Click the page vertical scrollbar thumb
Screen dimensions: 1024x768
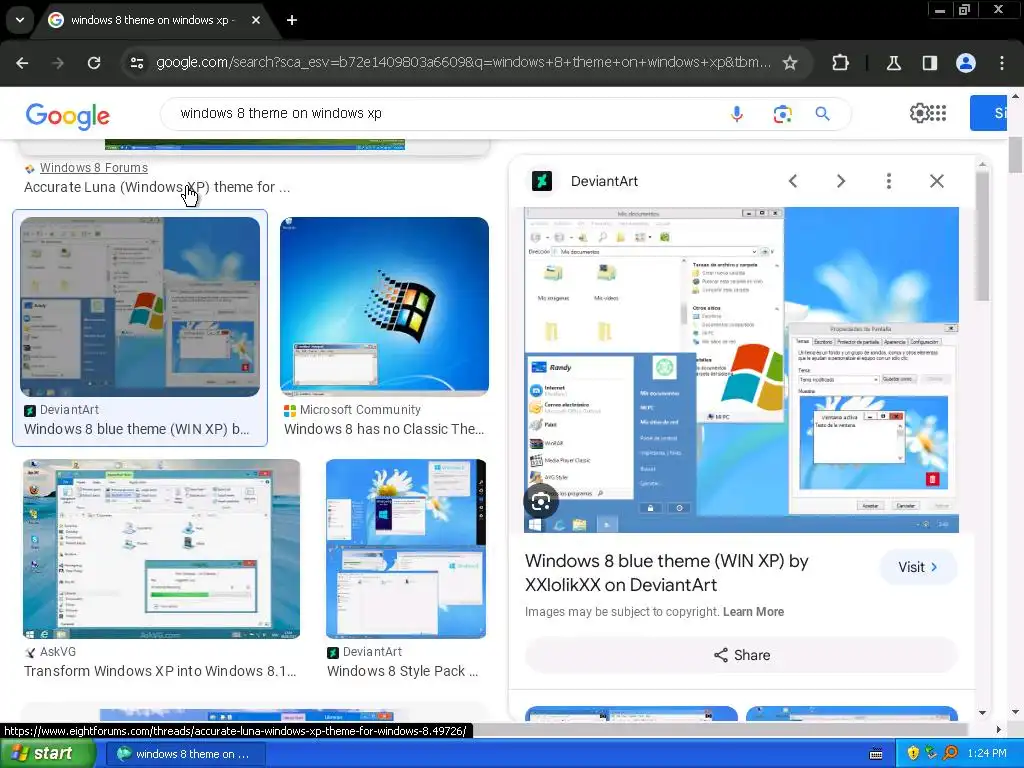(1016, 155)
